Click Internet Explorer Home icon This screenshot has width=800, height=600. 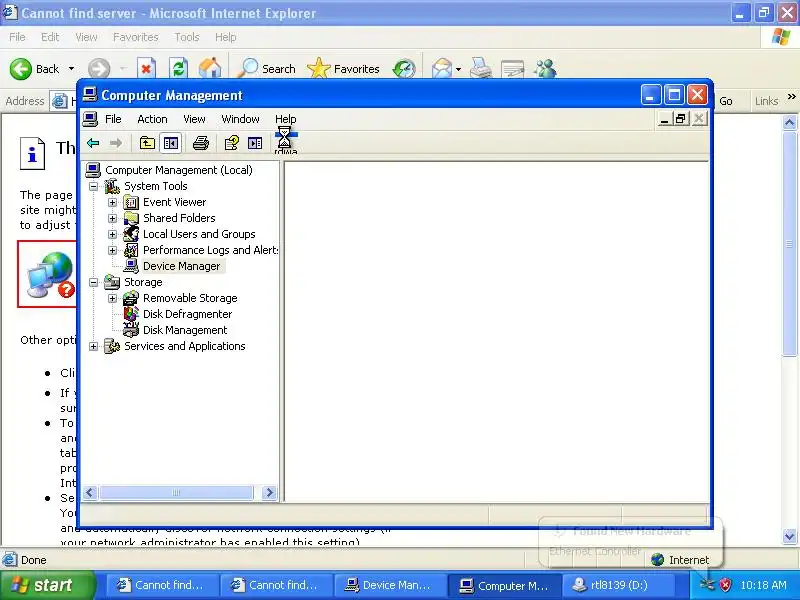coord(210,68)
